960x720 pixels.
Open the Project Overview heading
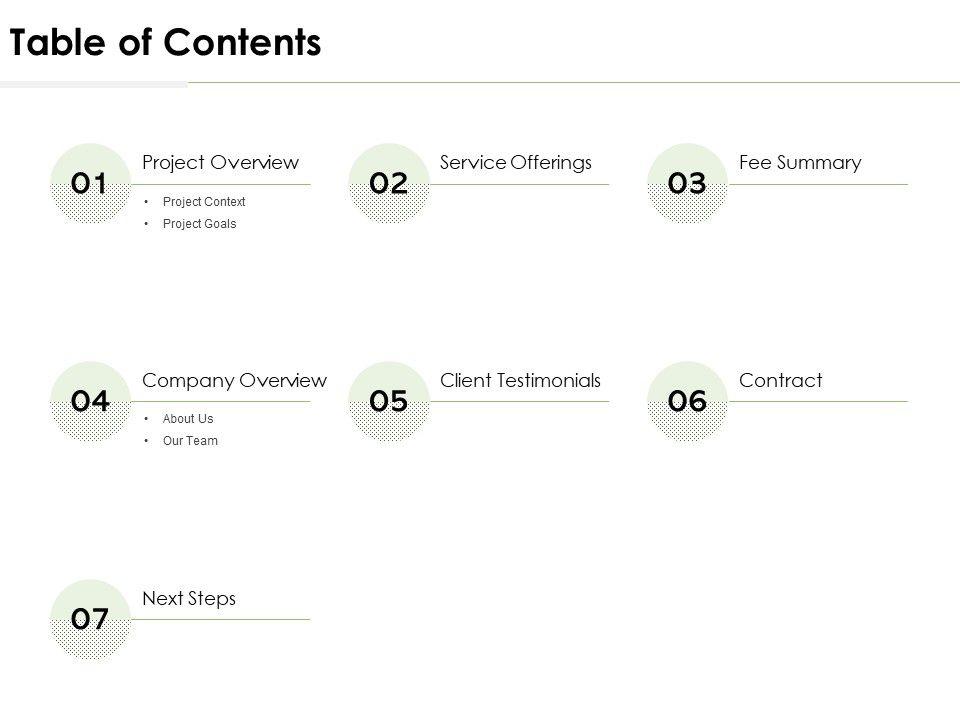pyautogui.click(x=220, y=163)
